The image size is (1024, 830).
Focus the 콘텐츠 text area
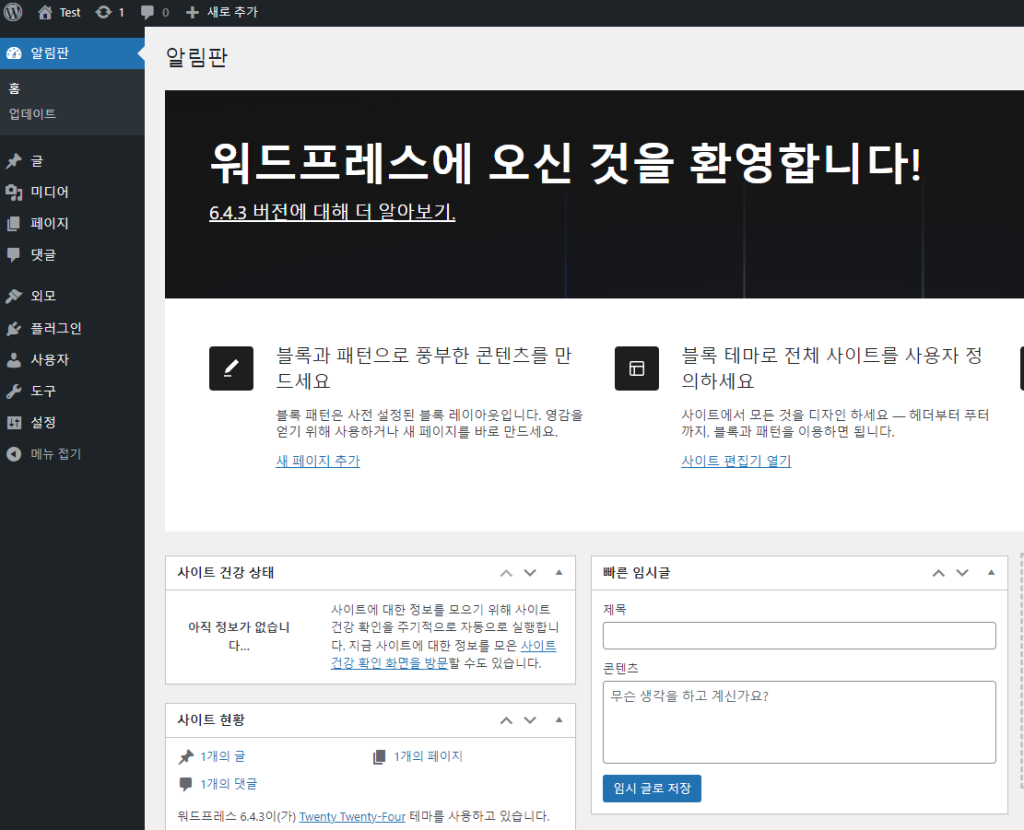(799, 722)
